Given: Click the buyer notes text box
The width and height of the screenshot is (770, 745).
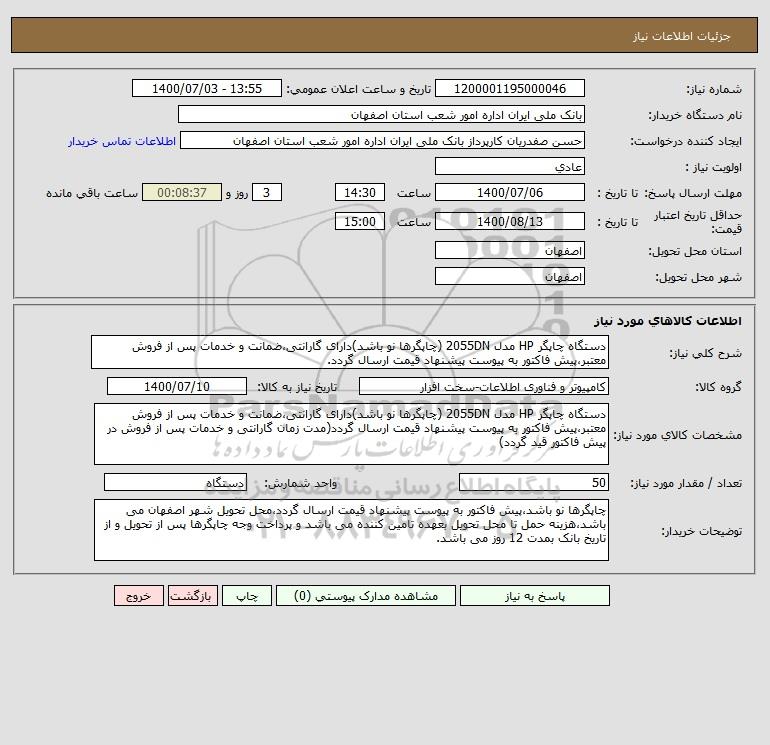Looking at the screenshot, I should [x=351, y=530].
